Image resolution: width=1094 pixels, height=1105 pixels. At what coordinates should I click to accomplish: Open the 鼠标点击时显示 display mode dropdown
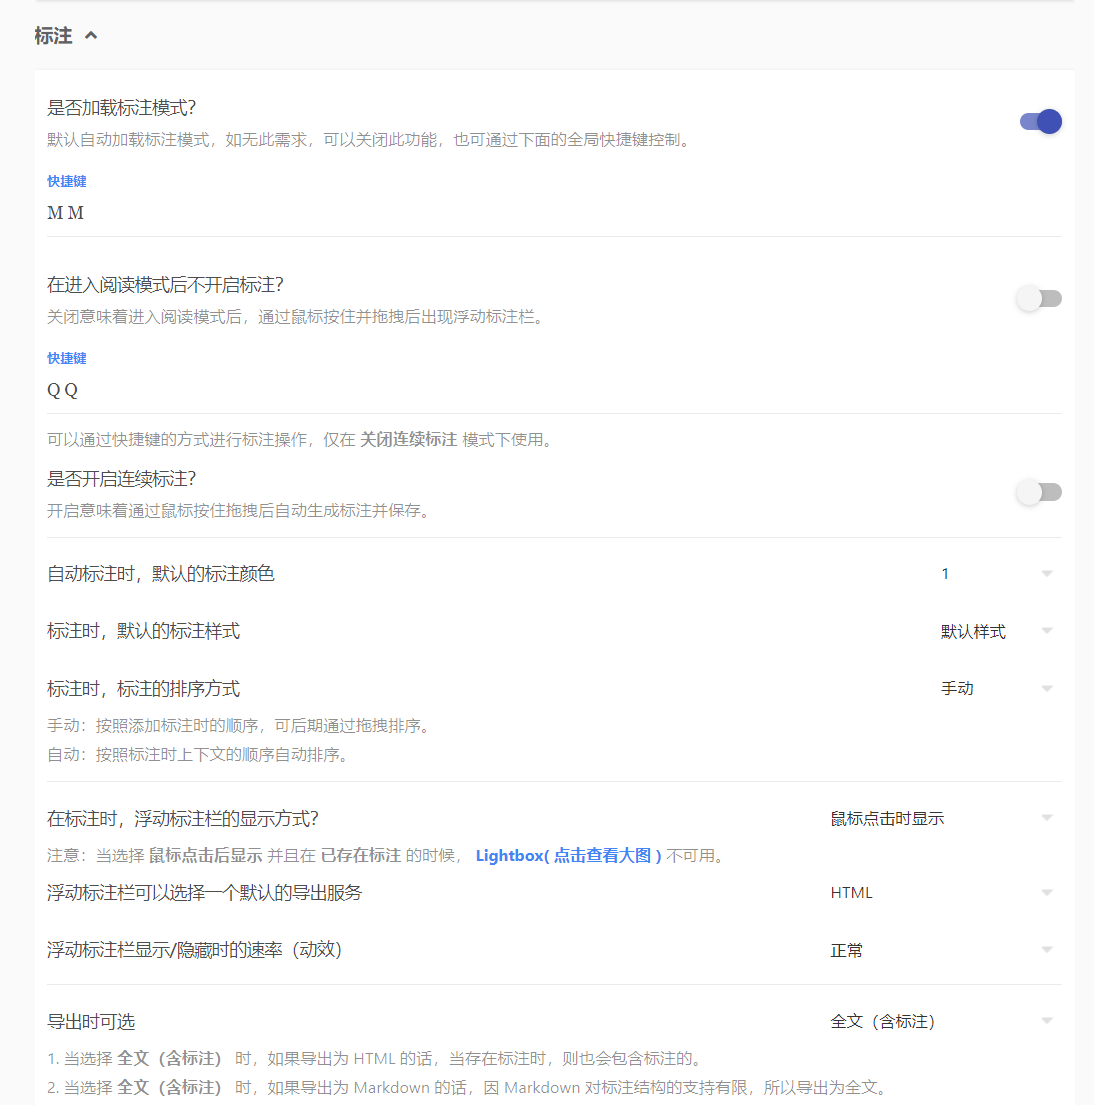point(942,818)
